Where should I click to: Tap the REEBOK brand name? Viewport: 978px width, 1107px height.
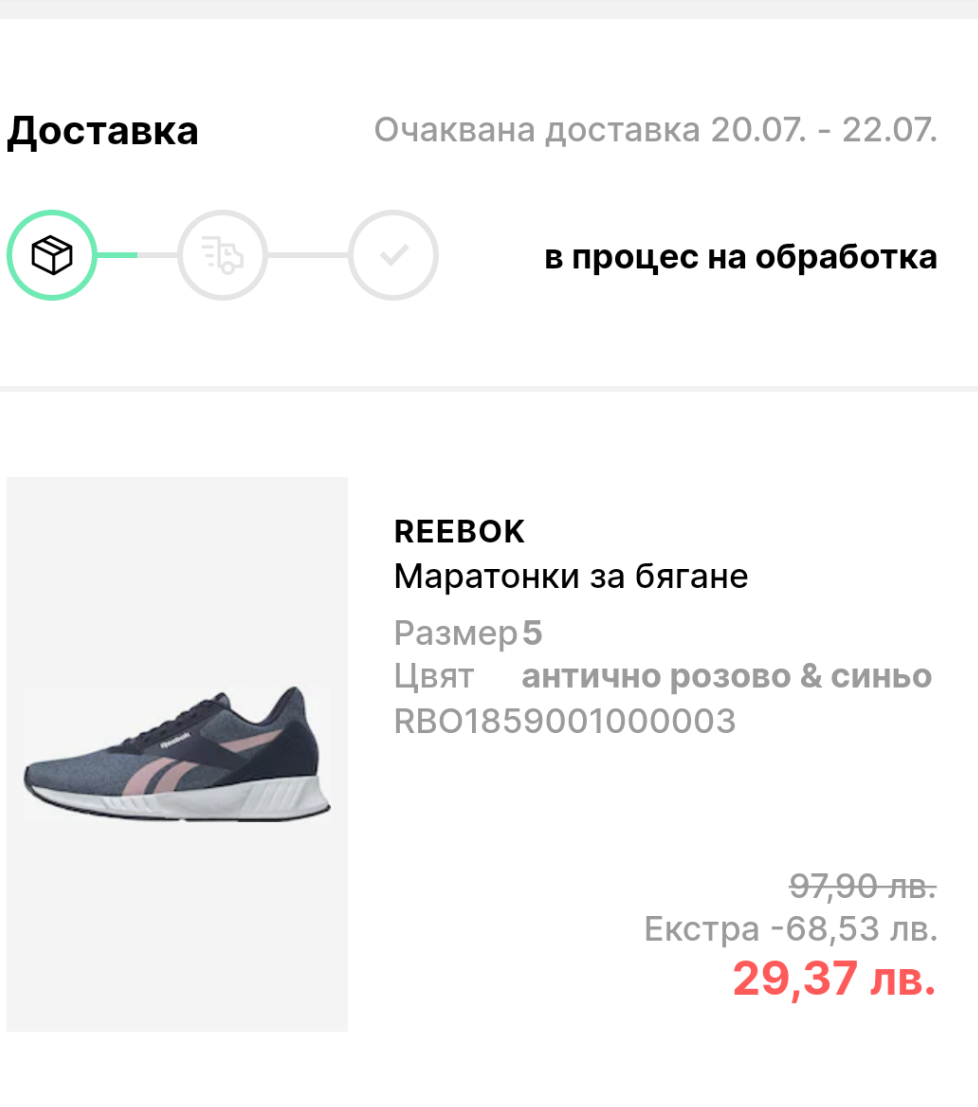[x=459, y=532]
